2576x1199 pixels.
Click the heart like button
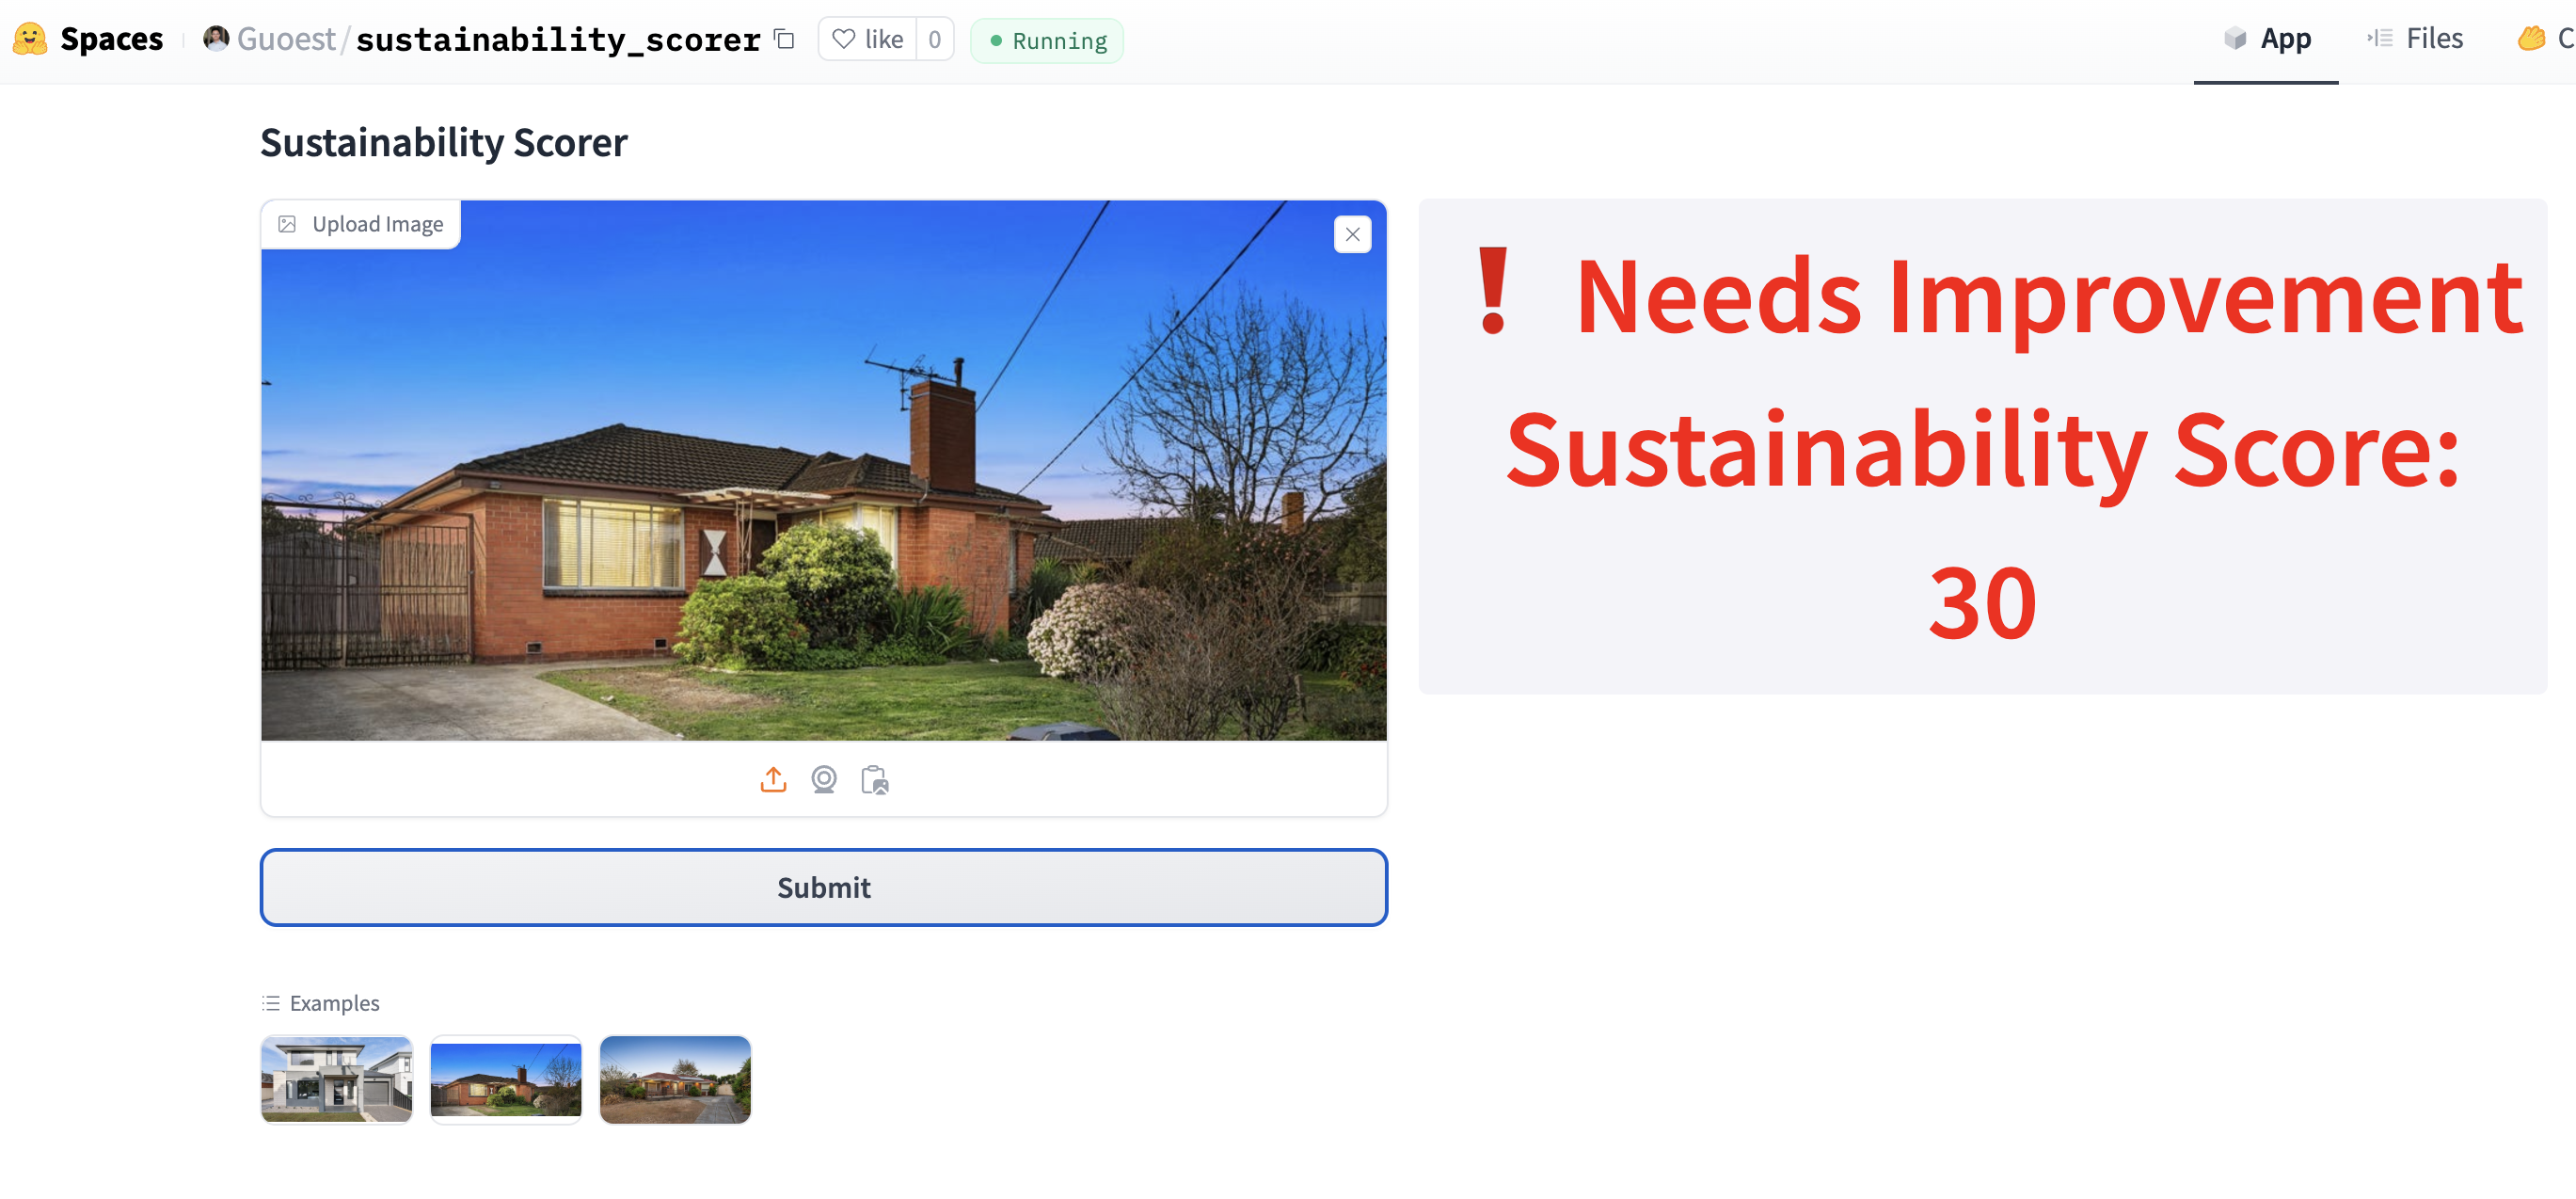click(x=867, y=39)
